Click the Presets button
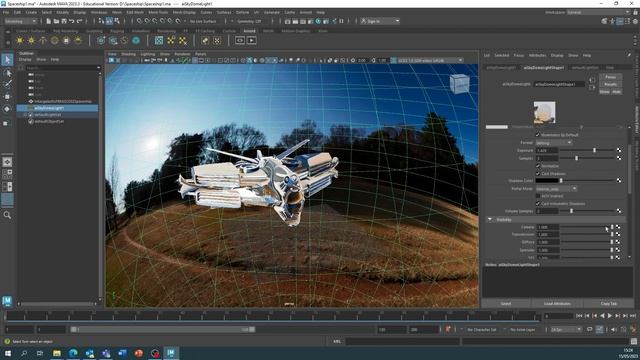 click(610, 84)
